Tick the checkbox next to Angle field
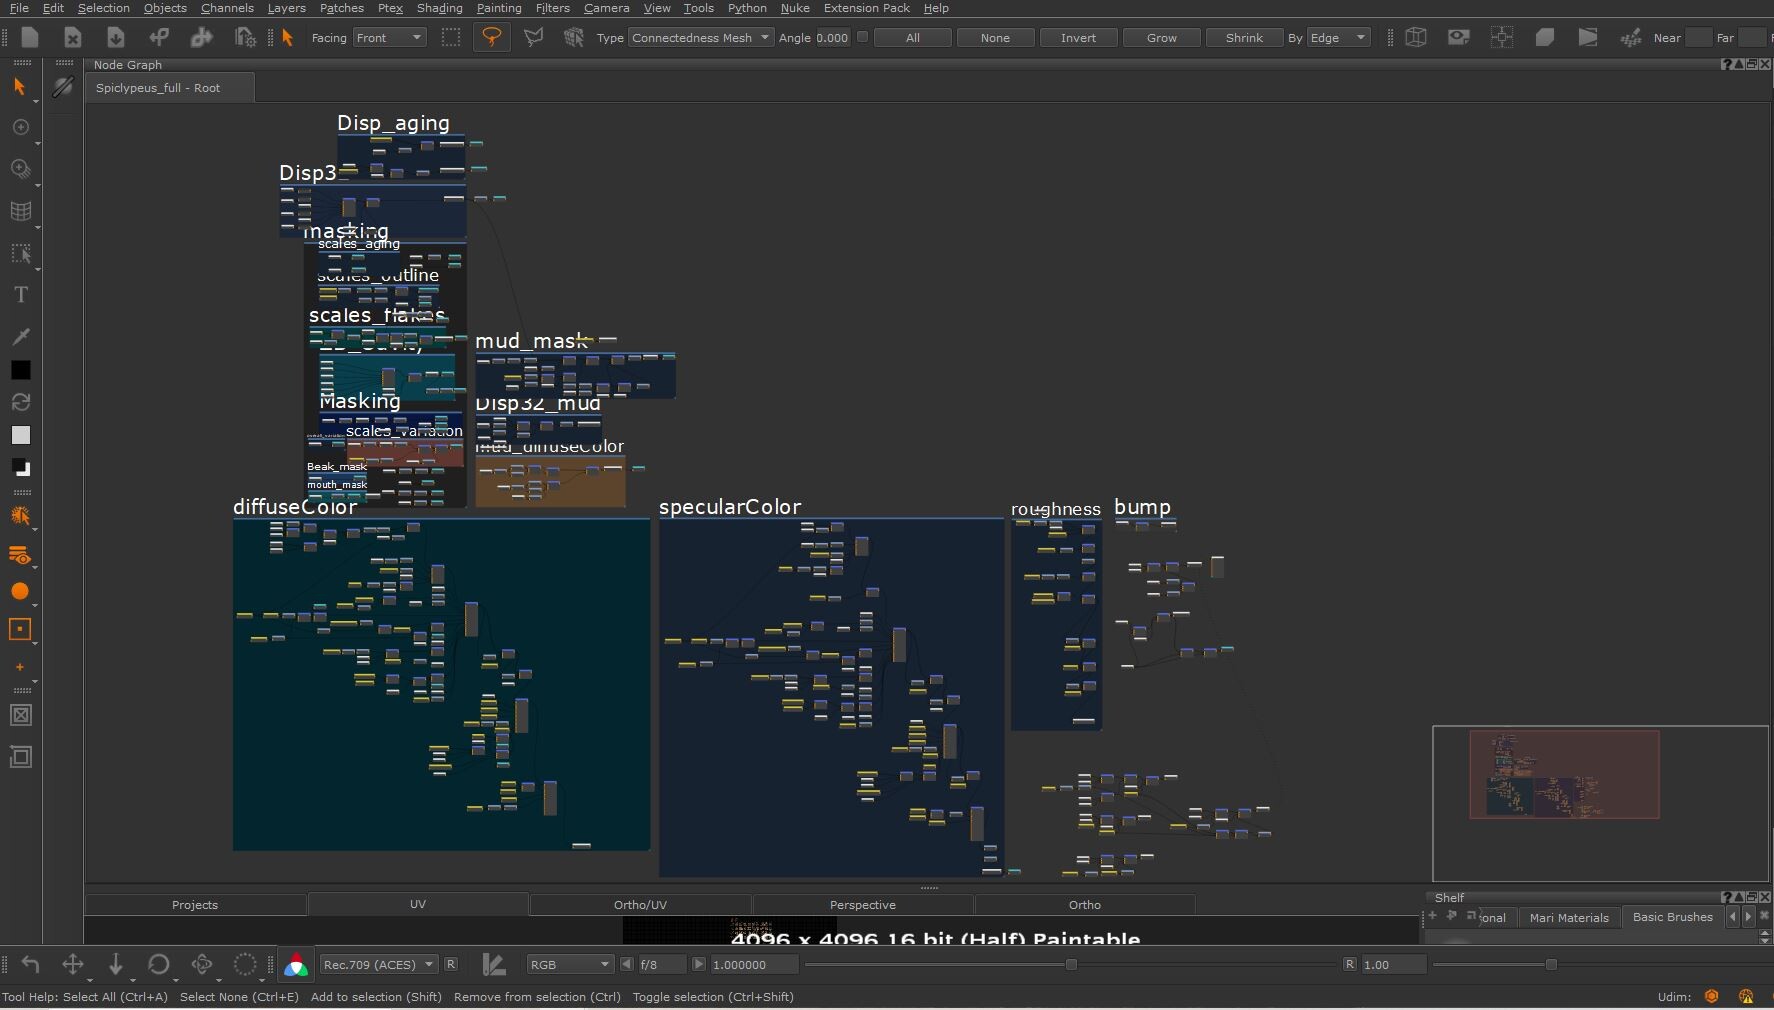The width and height of the screenshot is (1774, 1010). click(863, 37)
